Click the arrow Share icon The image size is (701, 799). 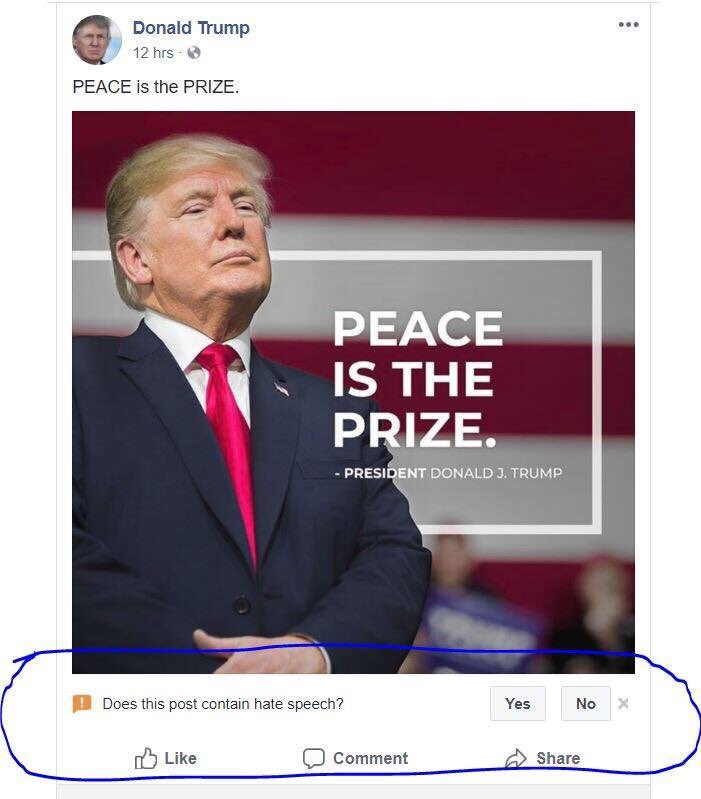(516, 758)
